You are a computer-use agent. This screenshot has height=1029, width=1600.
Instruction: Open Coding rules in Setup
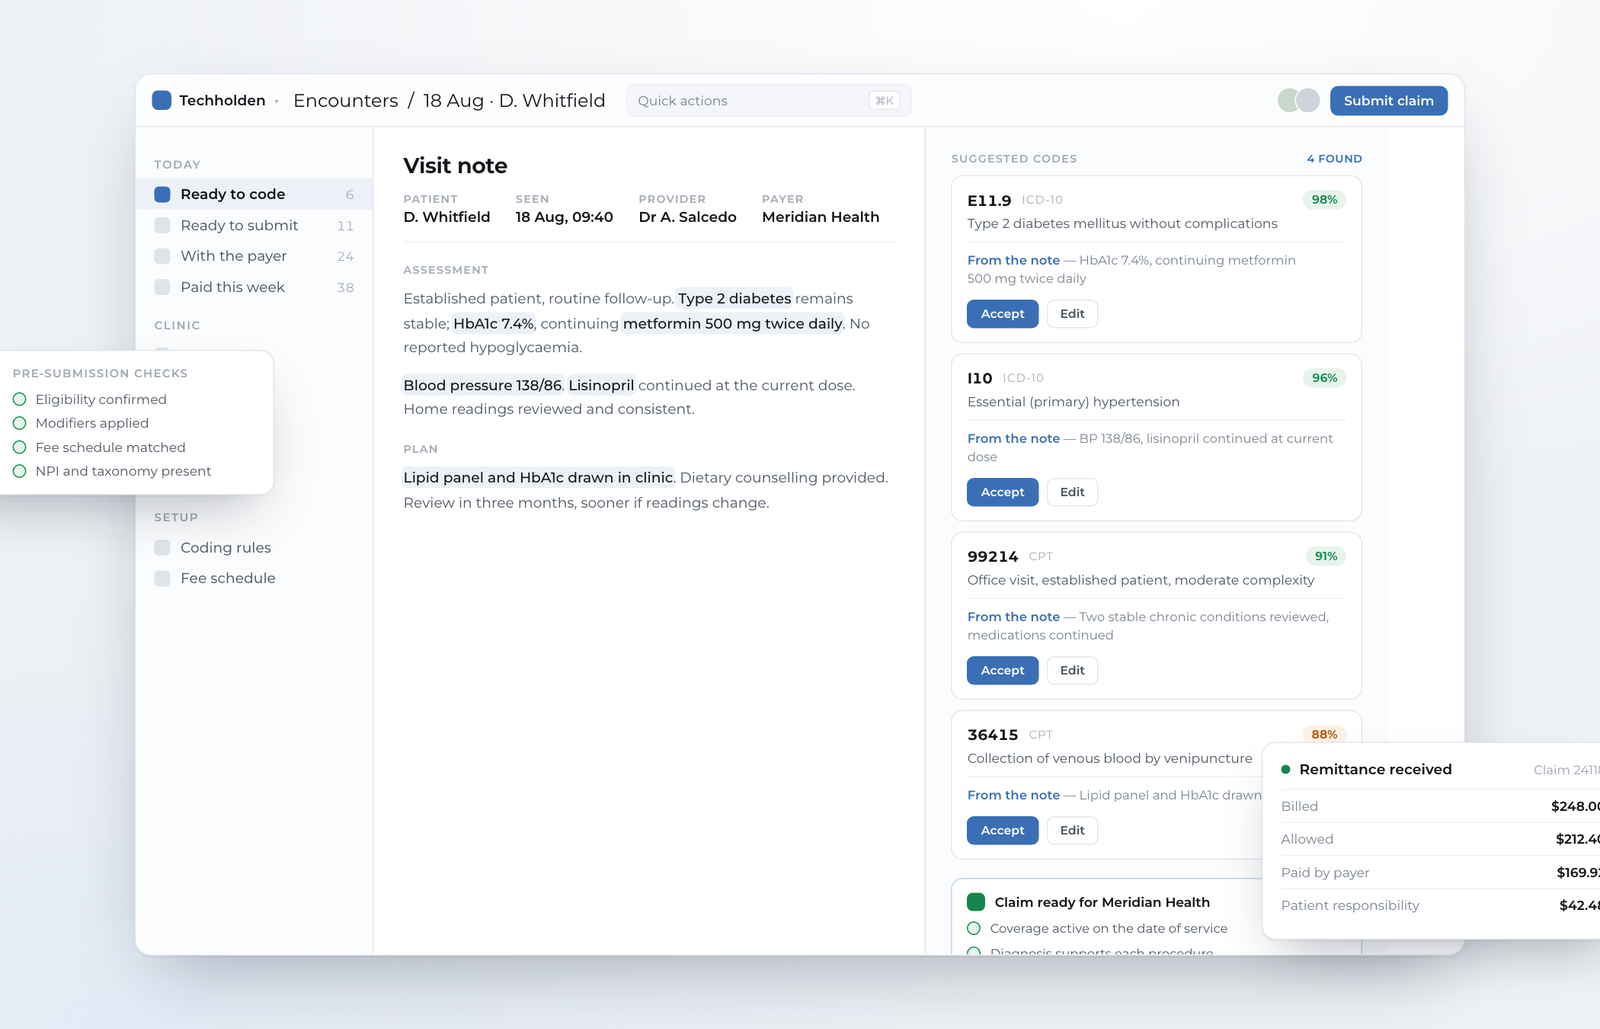coord(254,547)
